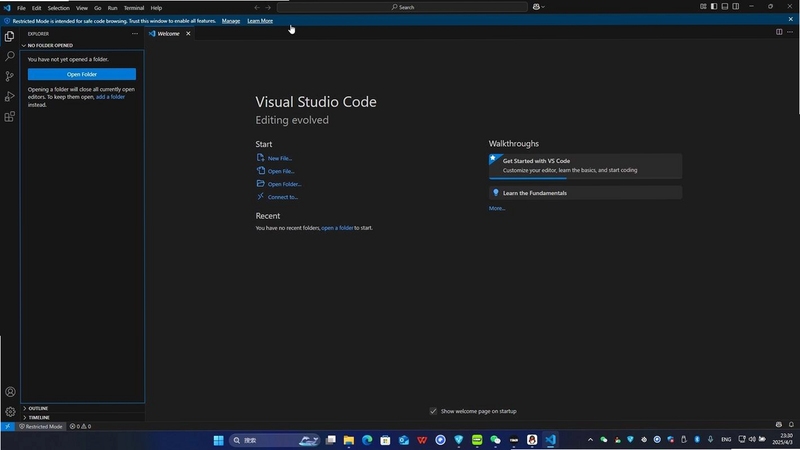800x450 pixels.
Task: Click Open File... under Start
Action: coord(281,171)
